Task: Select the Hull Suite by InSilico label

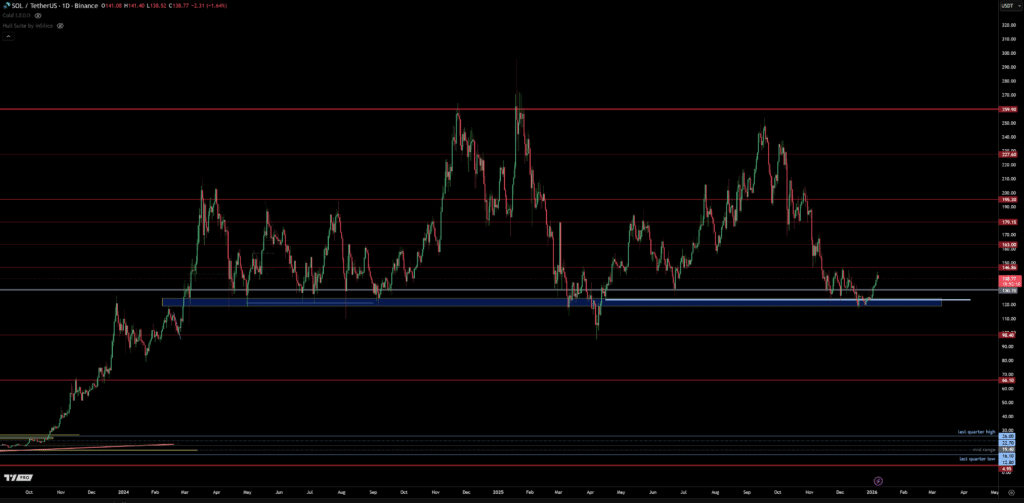Action: point(28,25)
